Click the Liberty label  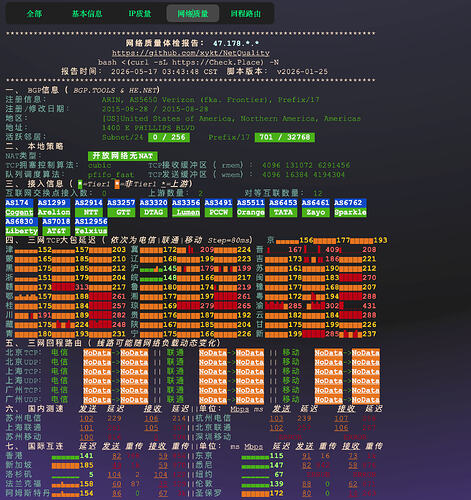click(x=21, y=231)
